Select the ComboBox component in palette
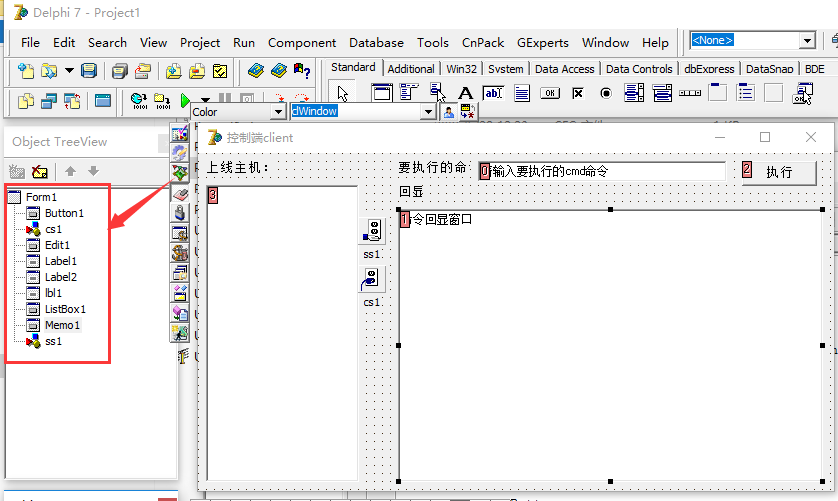 coord(662,93)
